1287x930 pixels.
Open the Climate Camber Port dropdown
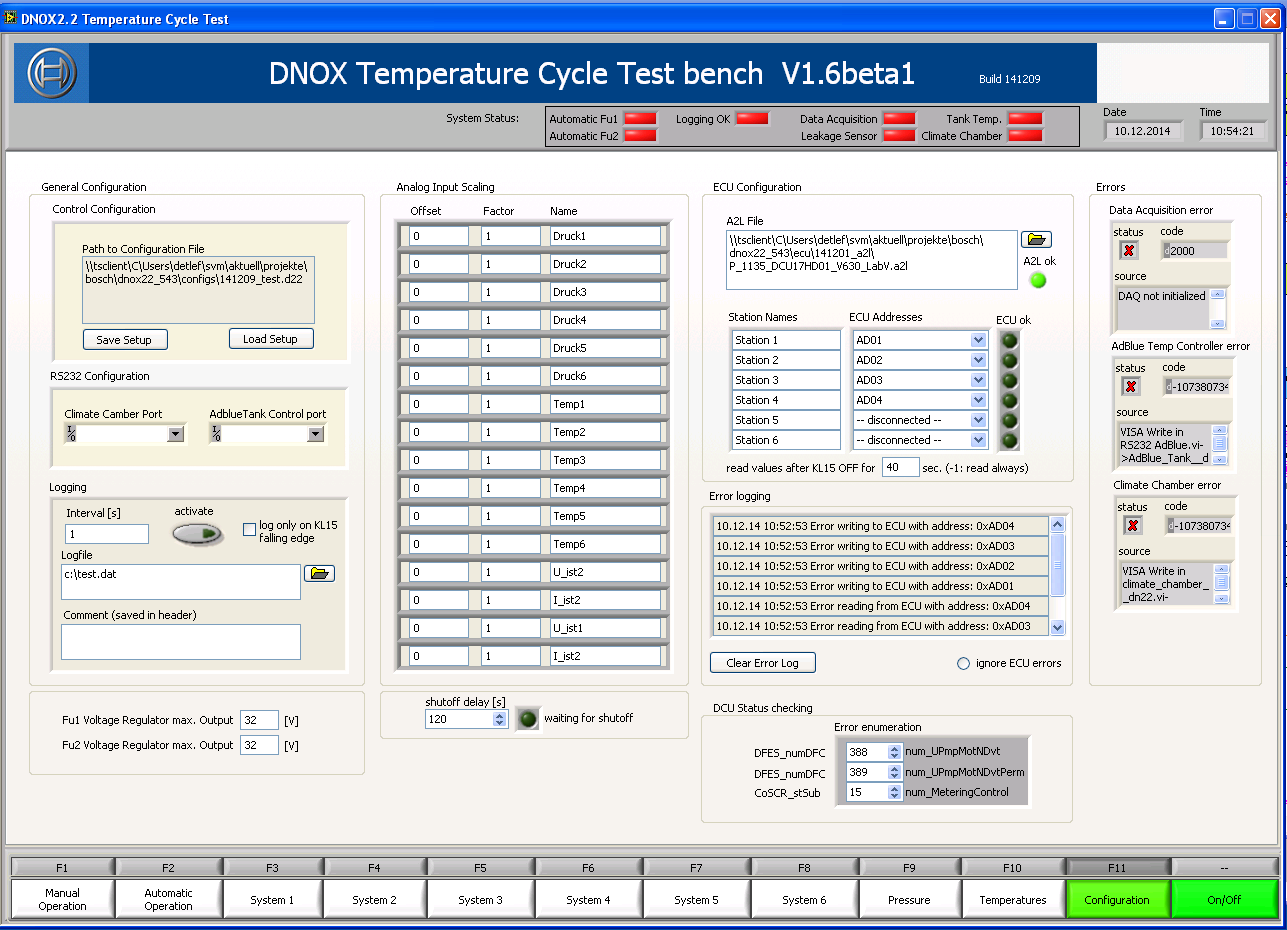tap(176, 434)
